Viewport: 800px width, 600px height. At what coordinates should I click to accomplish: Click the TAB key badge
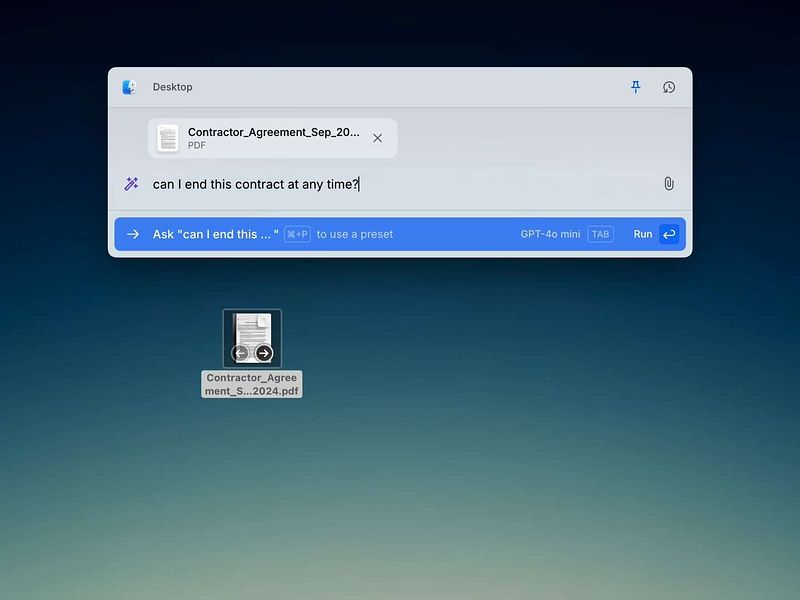click(x=601, y=234)
